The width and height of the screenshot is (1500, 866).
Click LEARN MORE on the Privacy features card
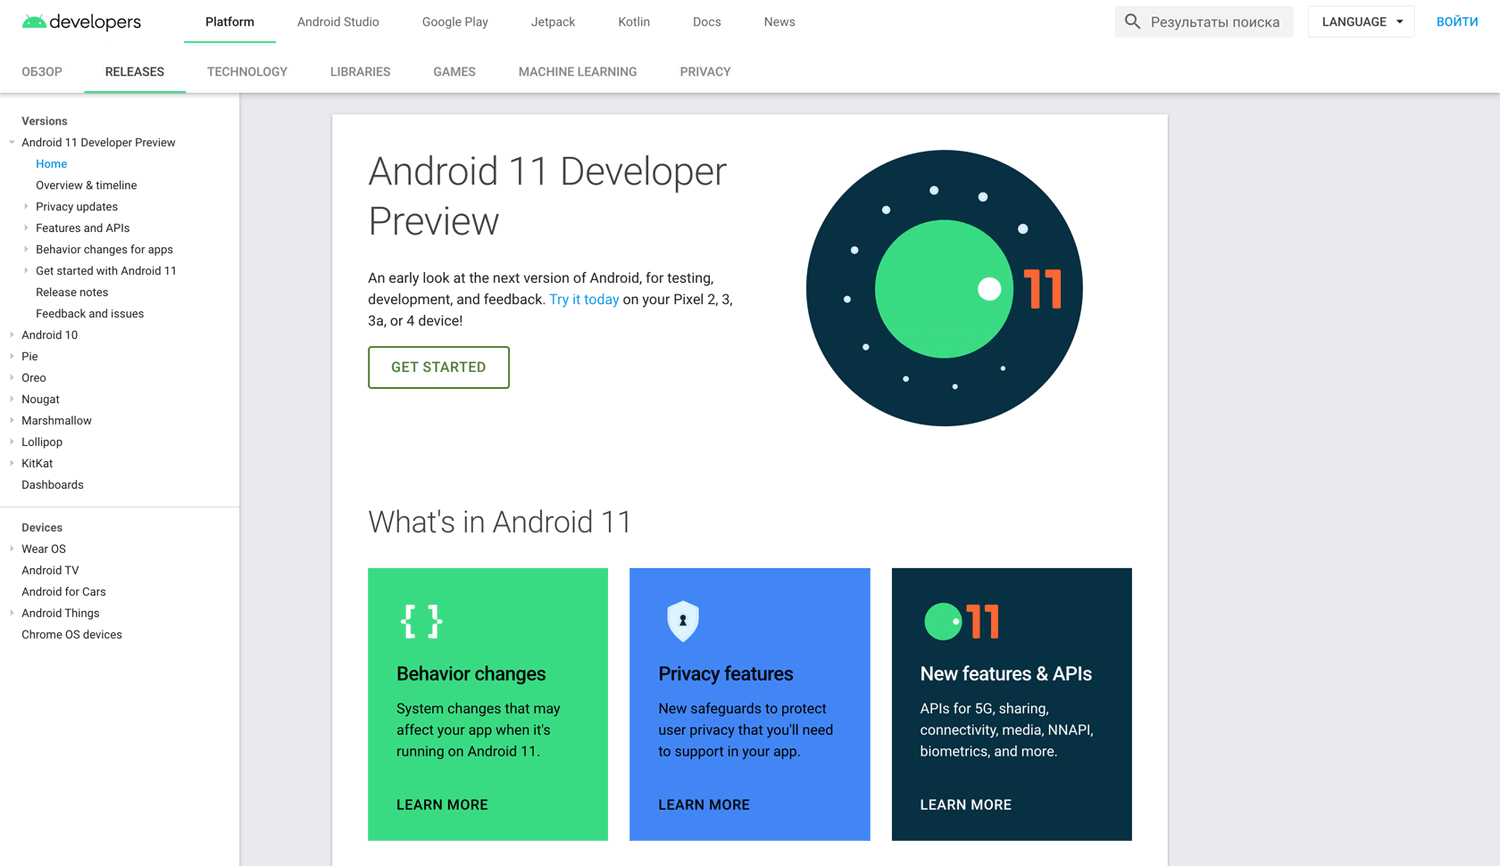pyautogui.click(x=704, y=804)
